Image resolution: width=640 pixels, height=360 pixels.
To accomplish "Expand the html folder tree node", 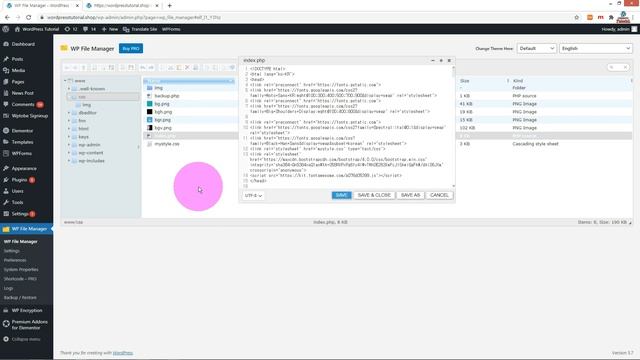I will coord(69,129).
